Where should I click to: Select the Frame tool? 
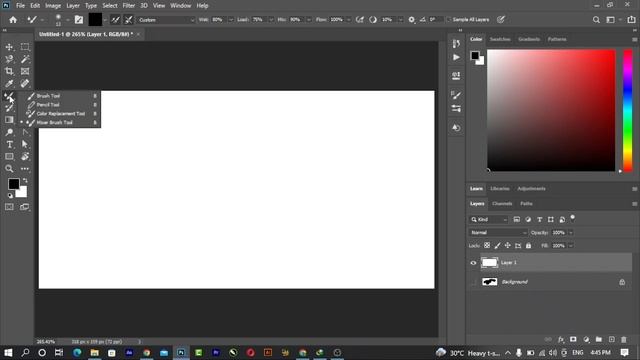click(x=25, y=71)
